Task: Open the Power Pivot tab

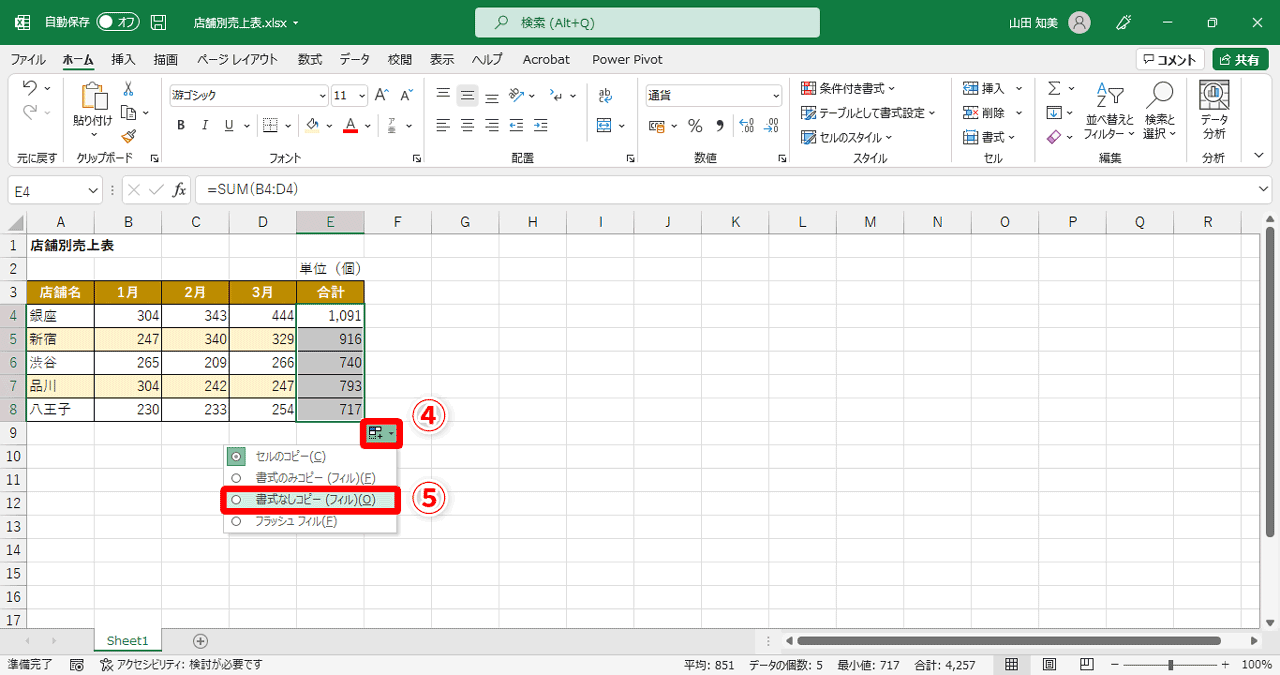Action: pyautogui.click(x=627, y=59)
